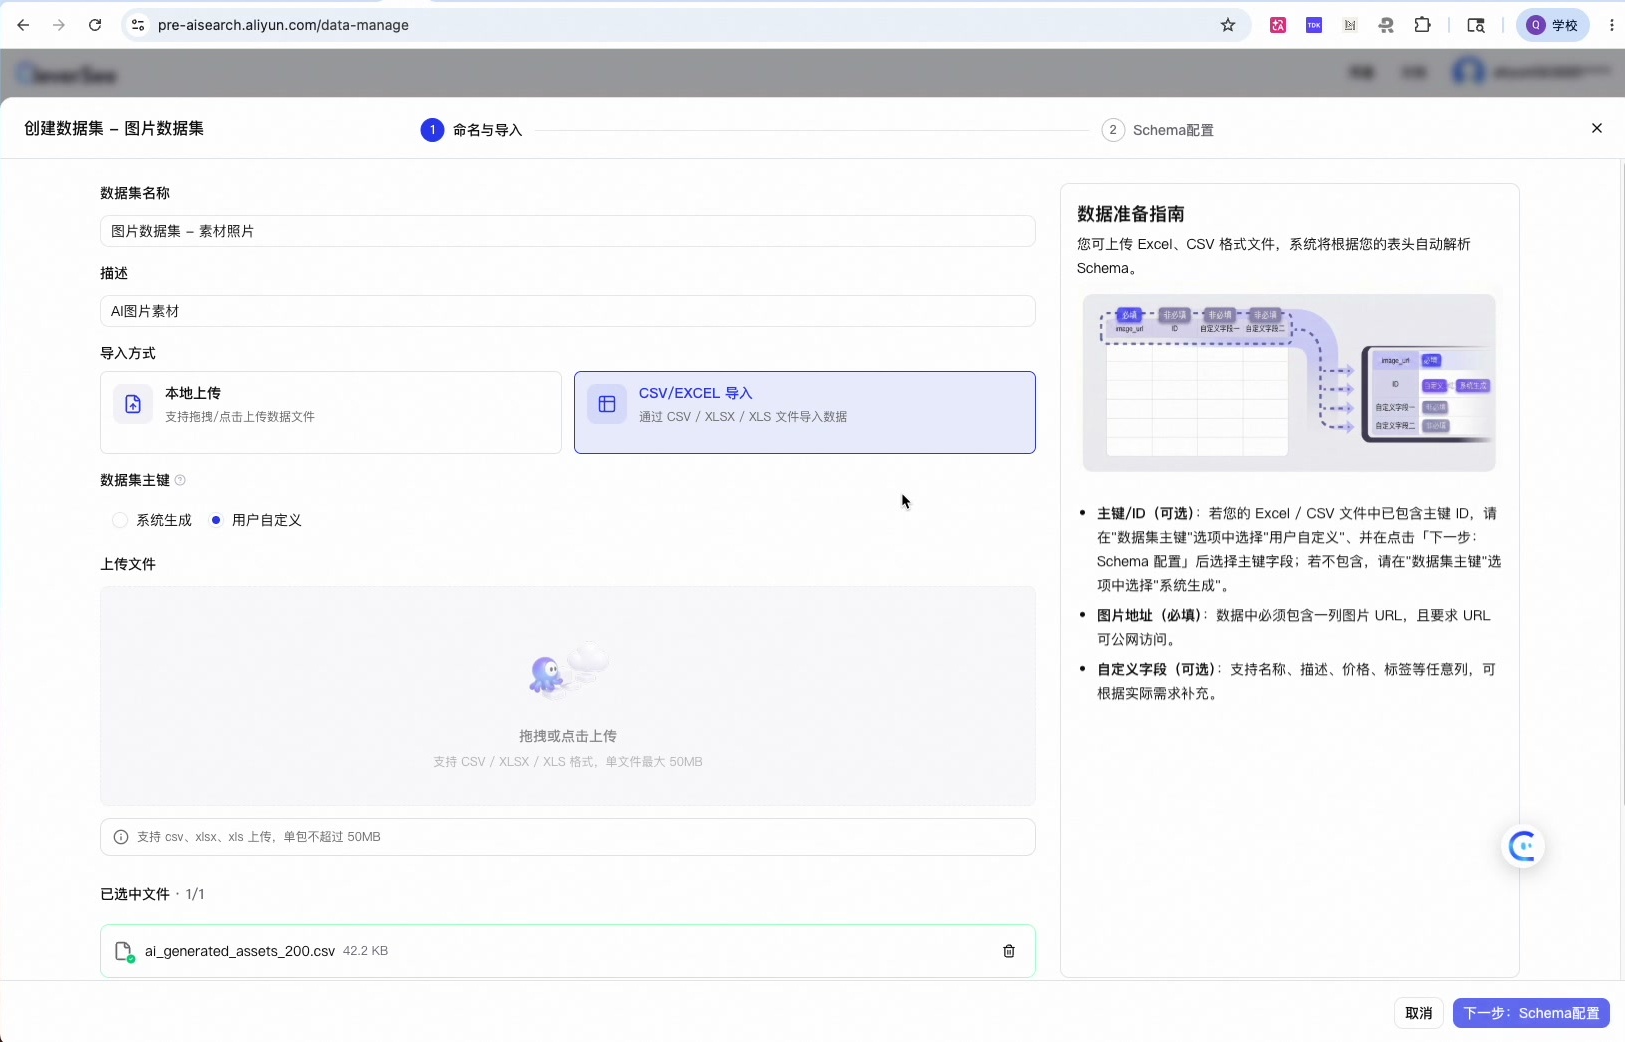Click the 创建数据集 – 图片数据集 title

click(x=114, y=128)
